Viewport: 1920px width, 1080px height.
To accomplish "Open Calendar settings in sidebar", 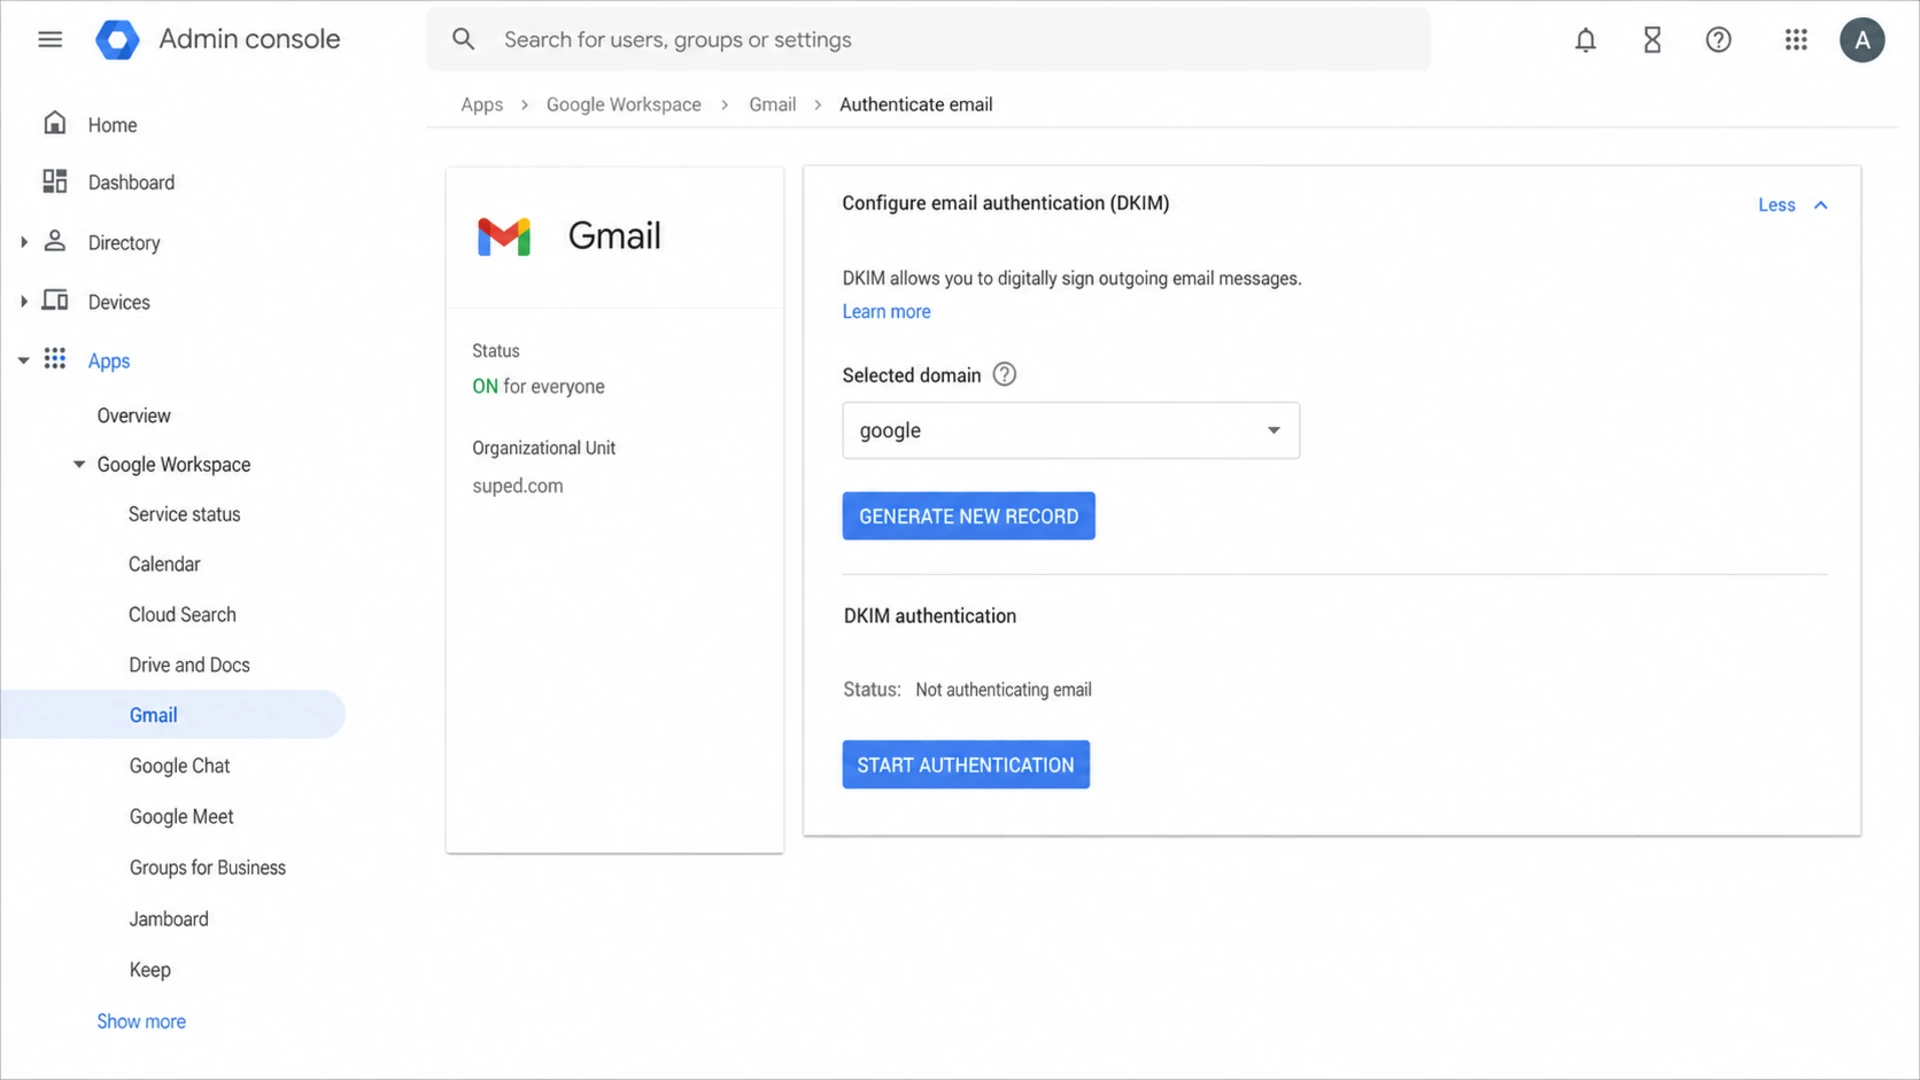I will pos(164,564).
